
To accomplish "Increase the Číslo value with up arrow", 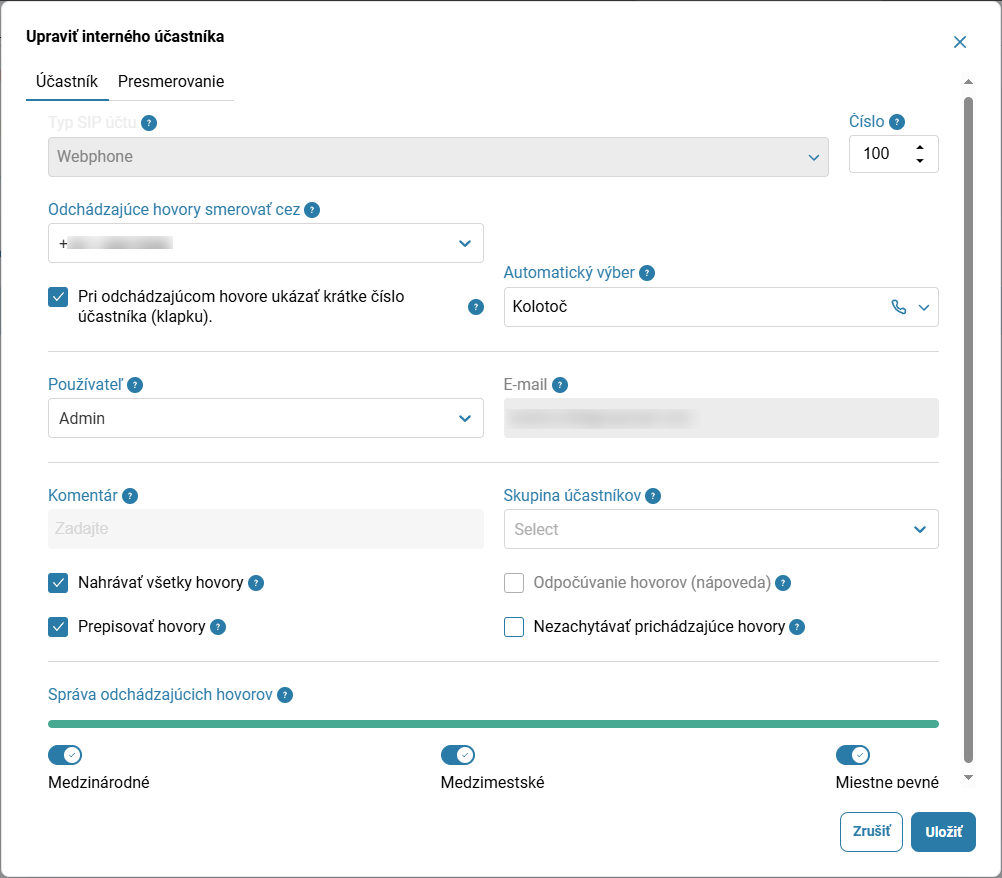I will pos(920,148).
